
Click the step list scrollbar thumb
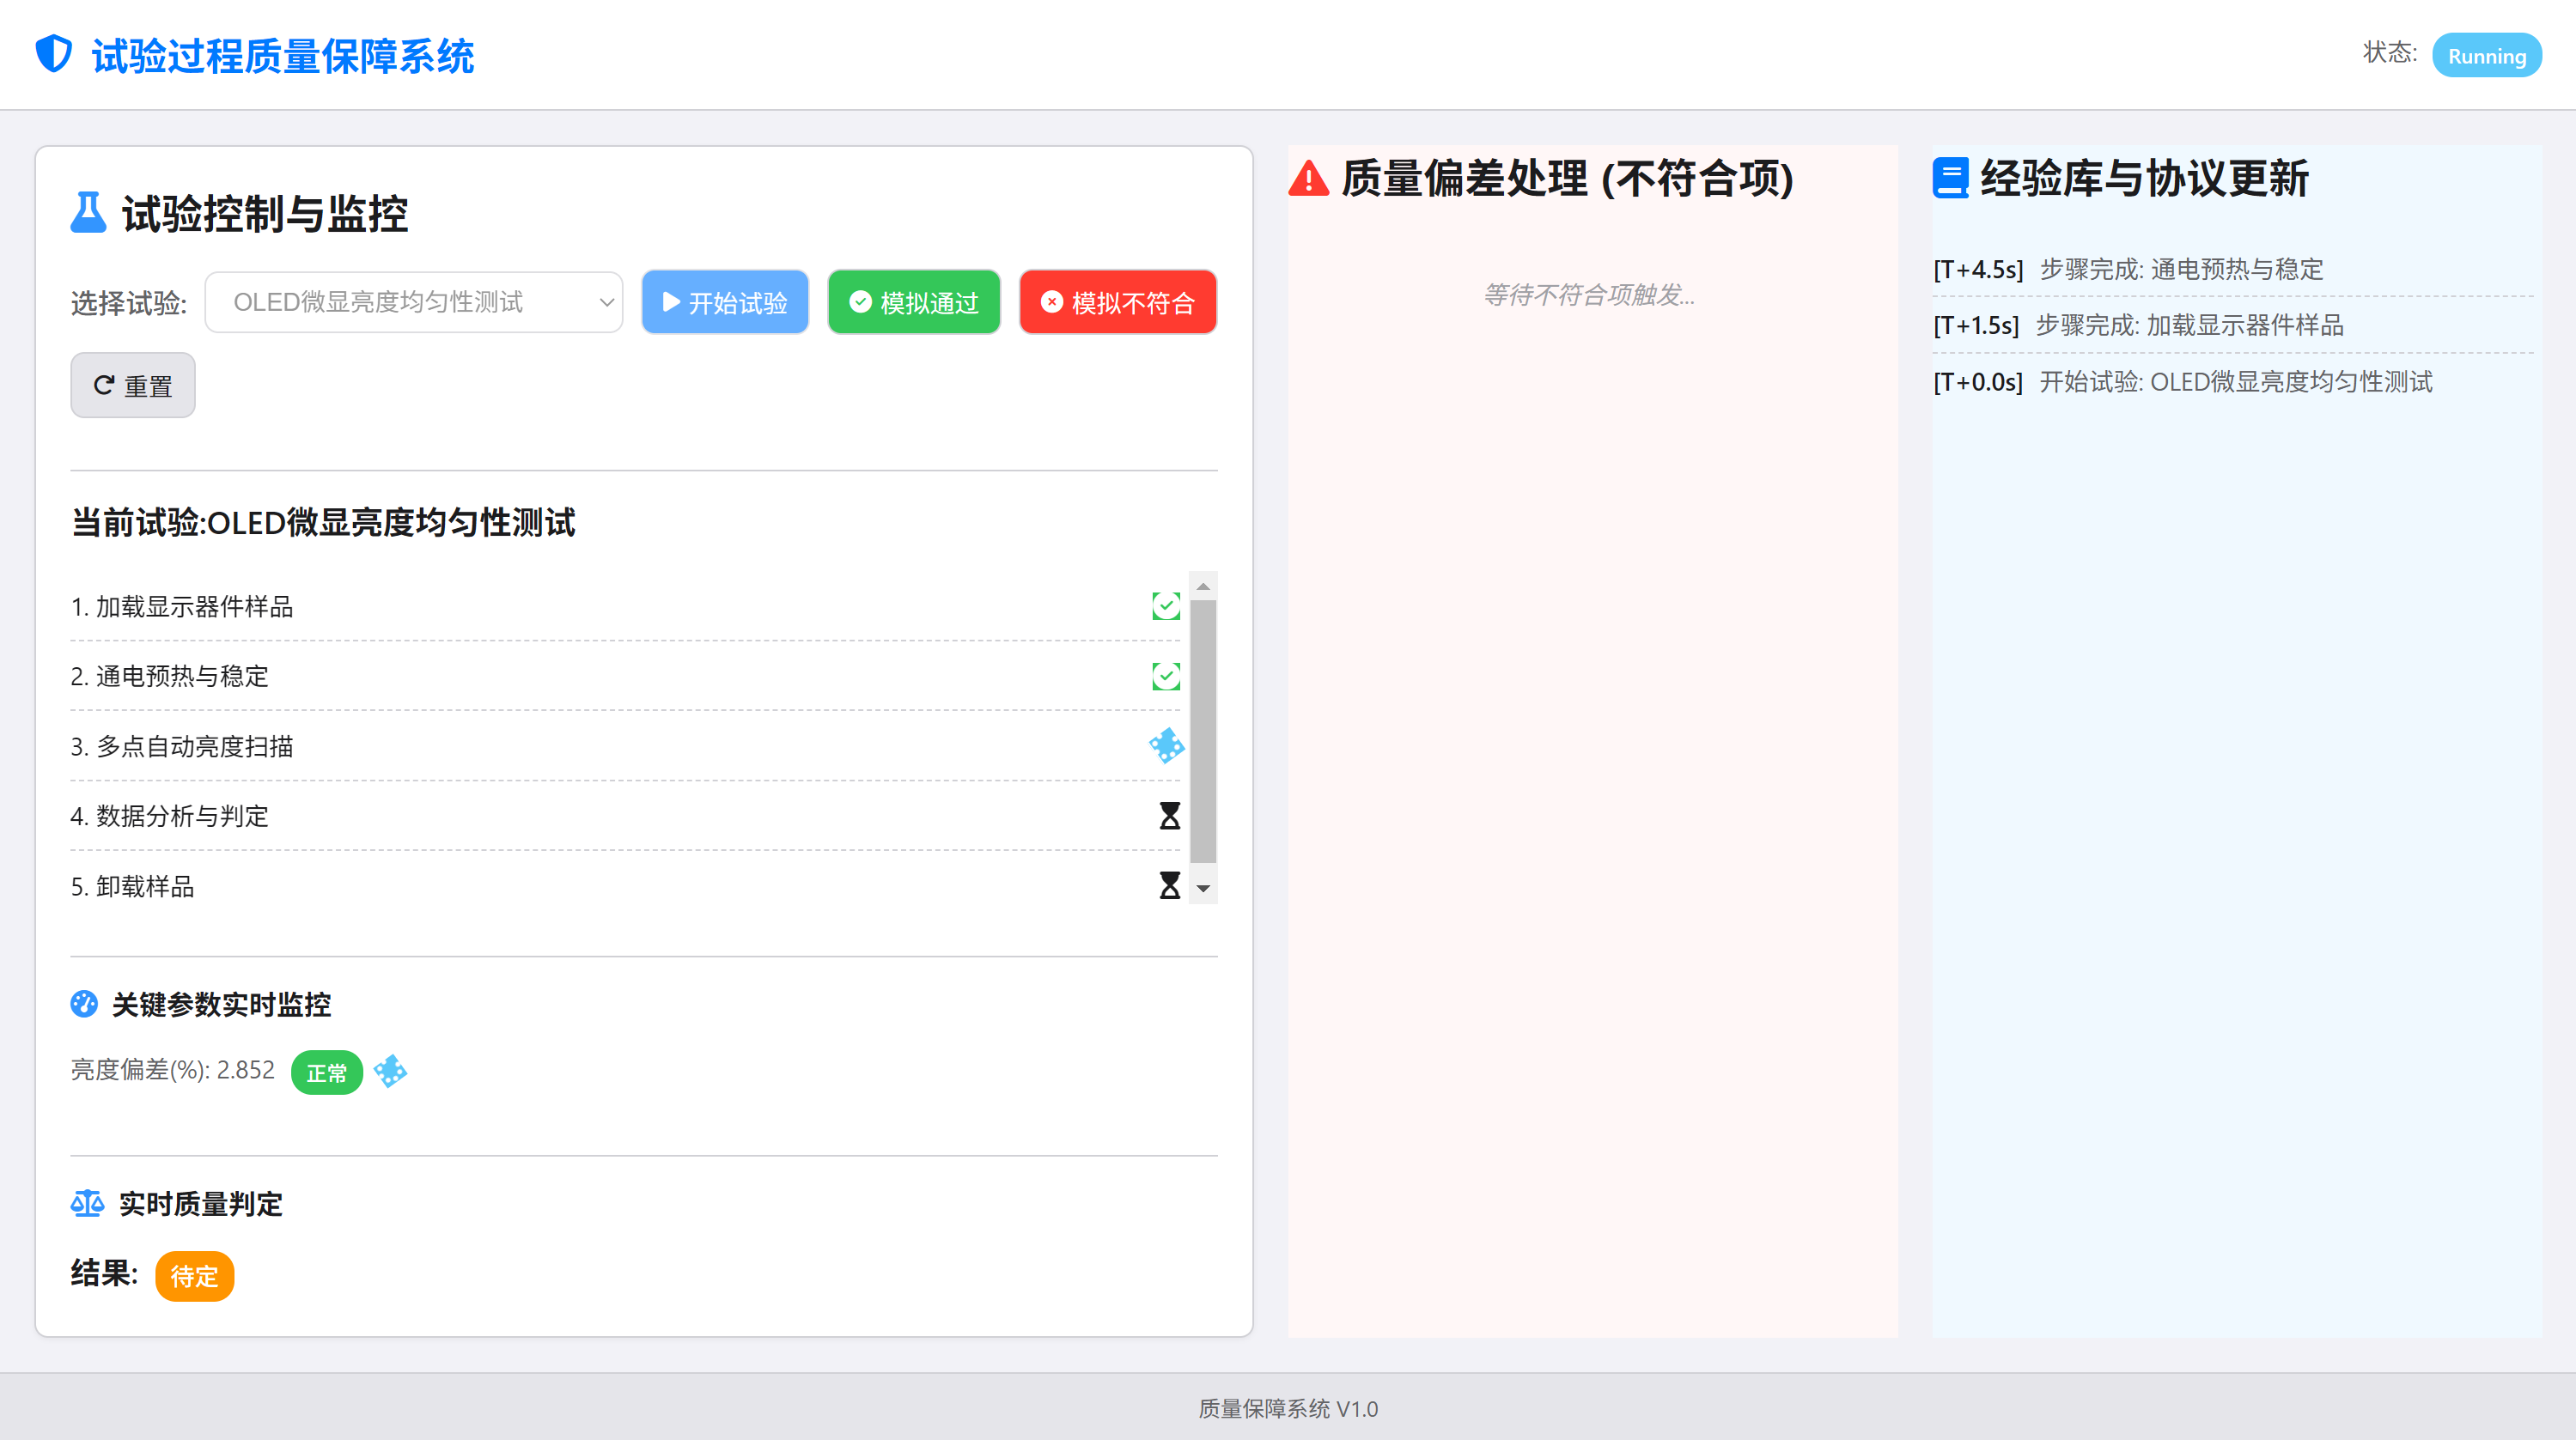click(1203, 730)
